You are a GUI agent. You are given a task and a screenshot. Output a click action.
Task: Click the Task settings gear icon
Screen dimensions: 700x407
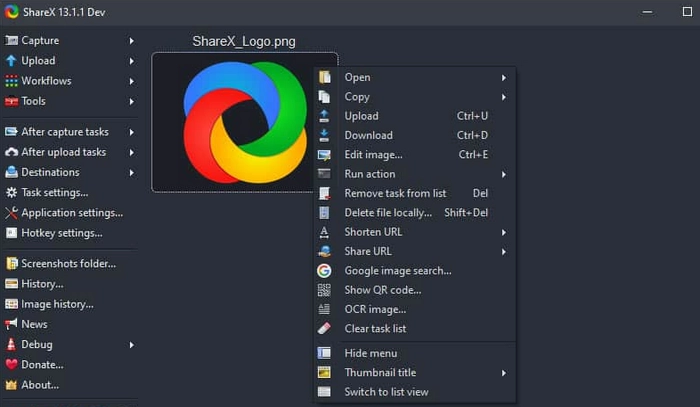click(x=11, y=192)
